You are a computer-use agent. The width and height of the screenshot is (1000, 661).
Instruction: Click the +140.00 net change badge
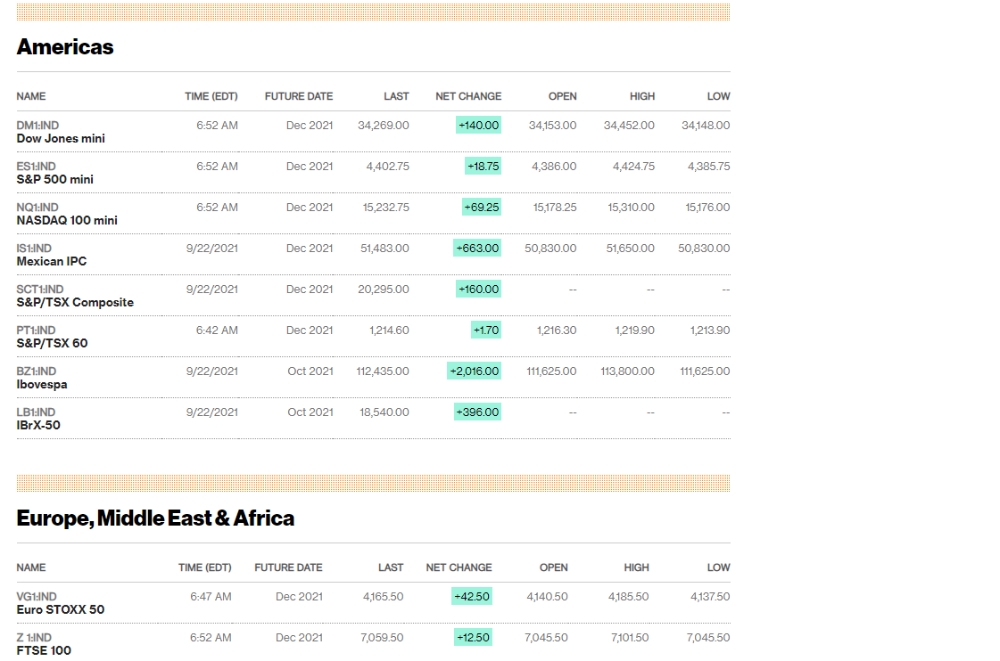click(x=478, y=125)
